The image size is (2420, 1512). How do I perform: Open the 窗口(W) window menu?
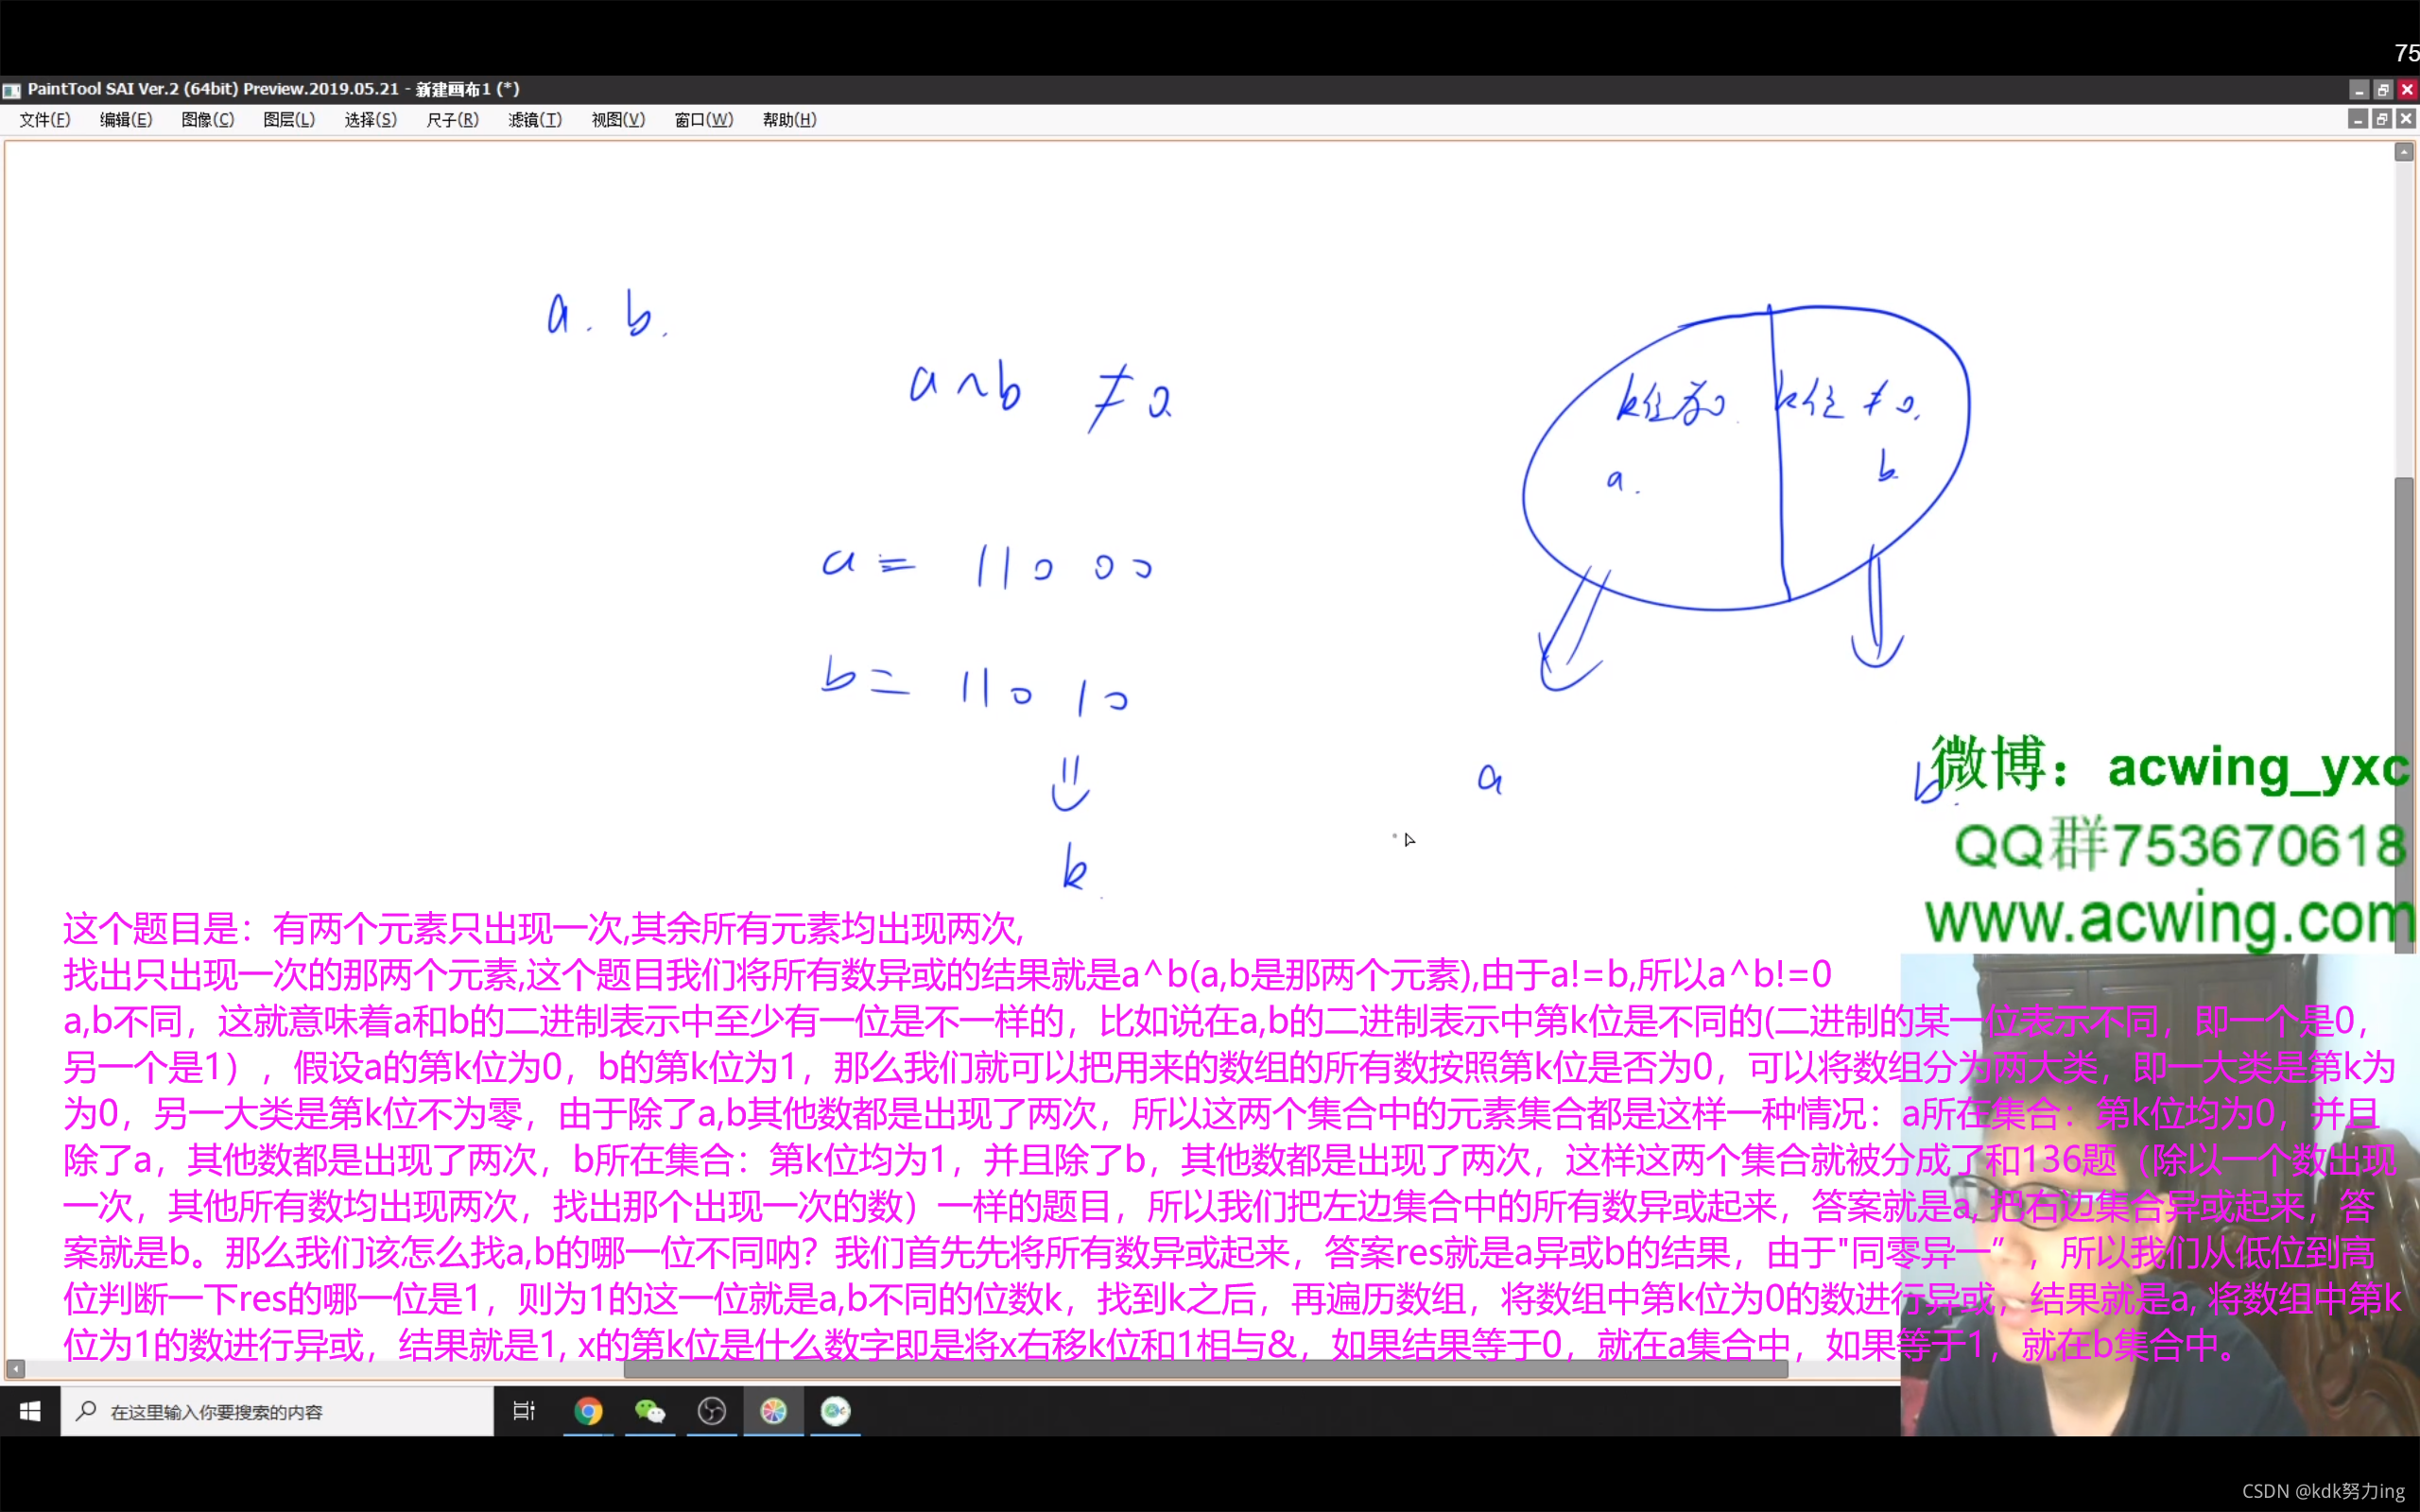(x=704, y=120)
